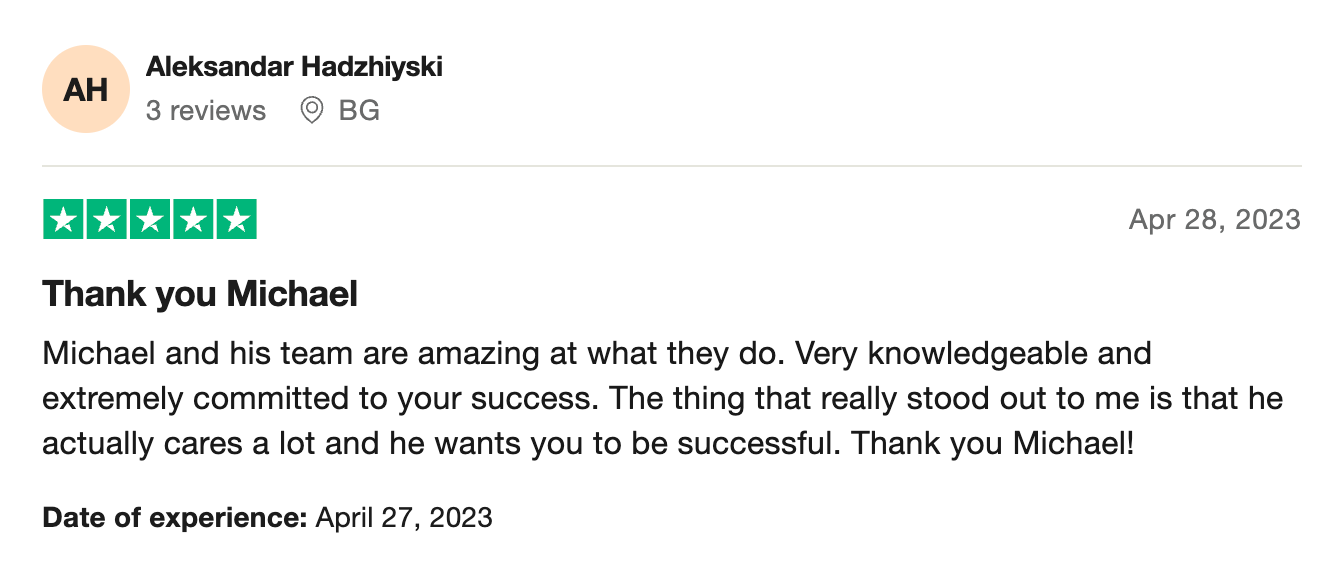The image size is (1344, 564).
Task: Click the horizontal divider below the reviewer info
Action: point(672,166)
